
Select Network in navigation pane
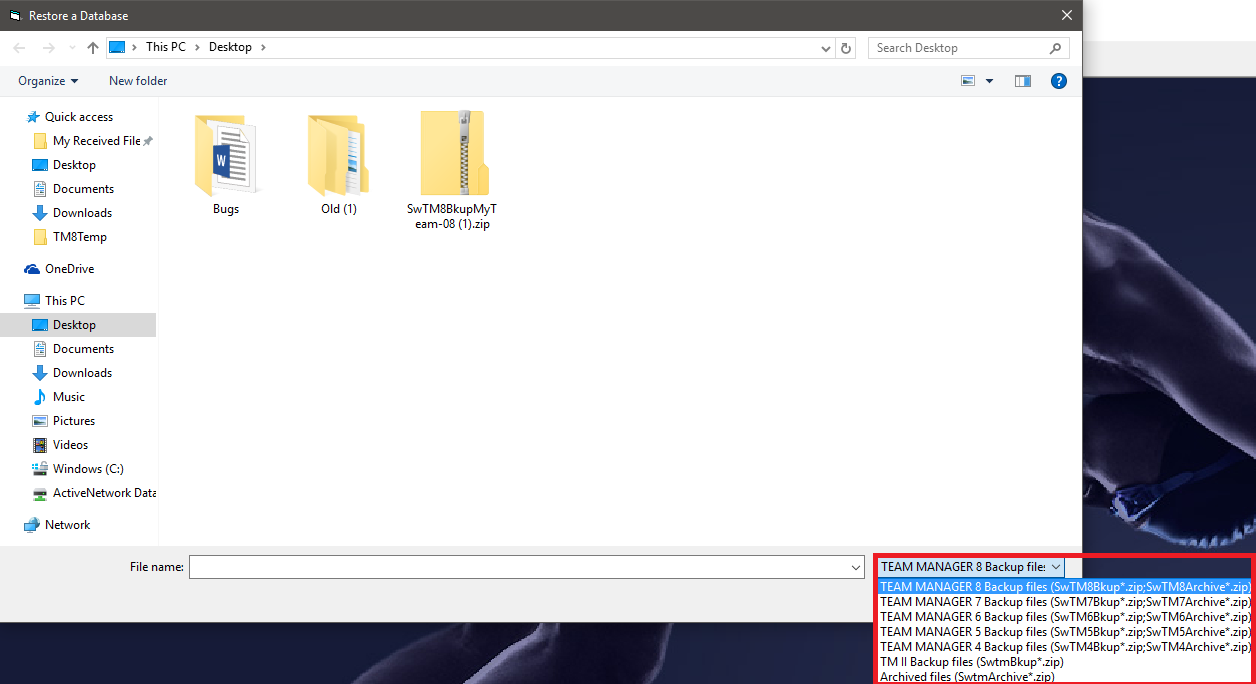point(67,525)
